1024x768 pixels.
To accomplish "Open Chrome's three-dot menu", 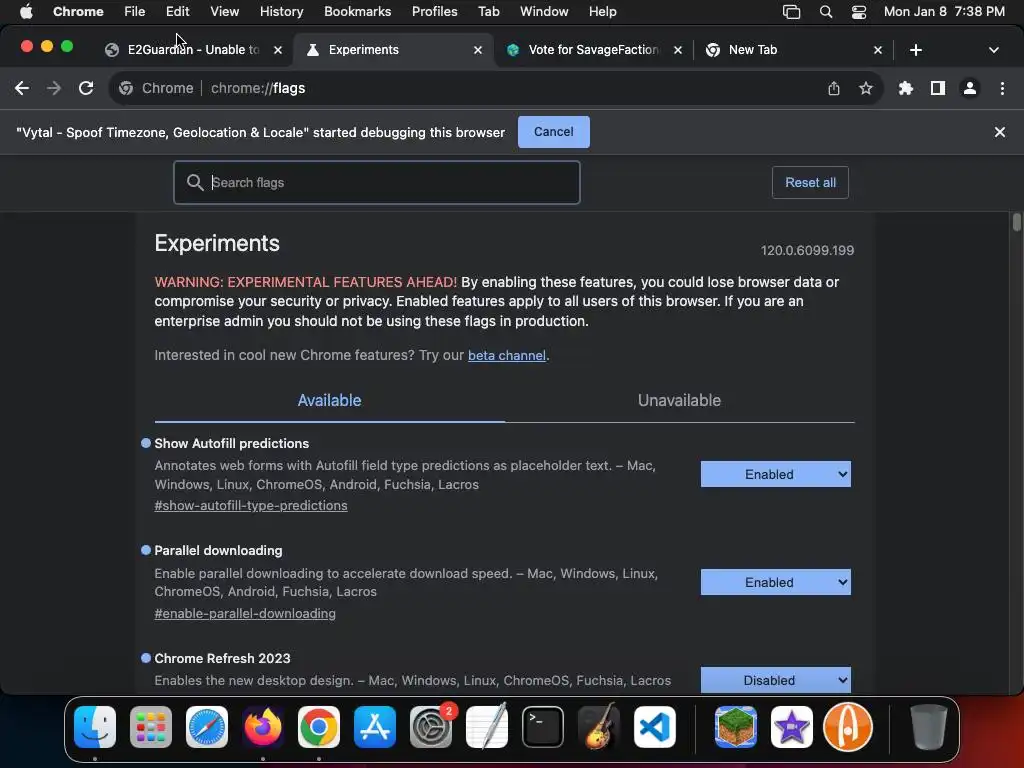I will point(1002,88).
